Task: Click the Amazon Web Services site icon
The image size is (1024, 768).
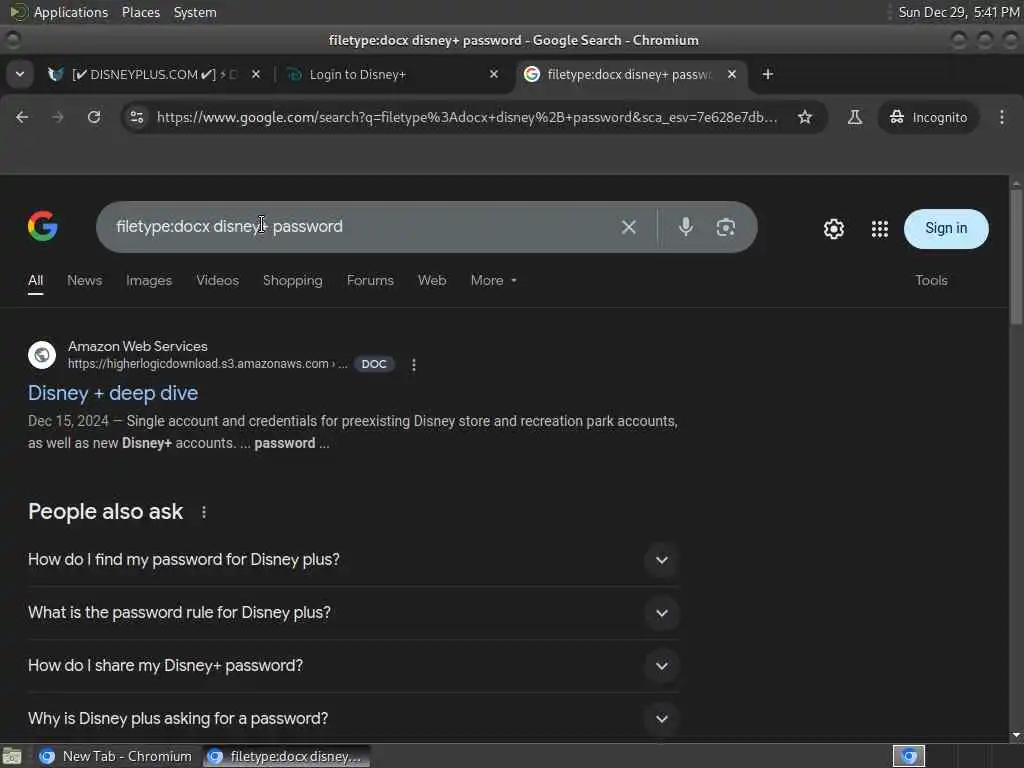Action: click(x=42, y=355)
